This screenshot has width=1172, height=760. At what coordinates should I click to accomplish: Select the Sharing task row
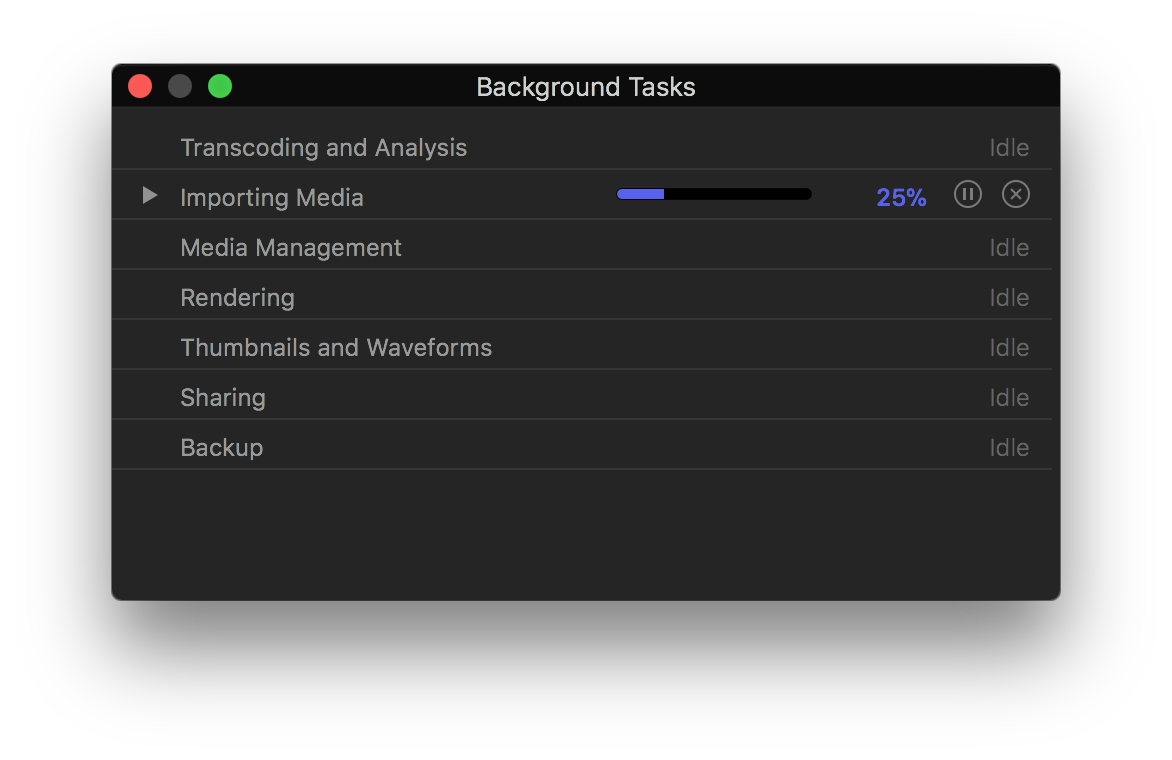point(223,398)
